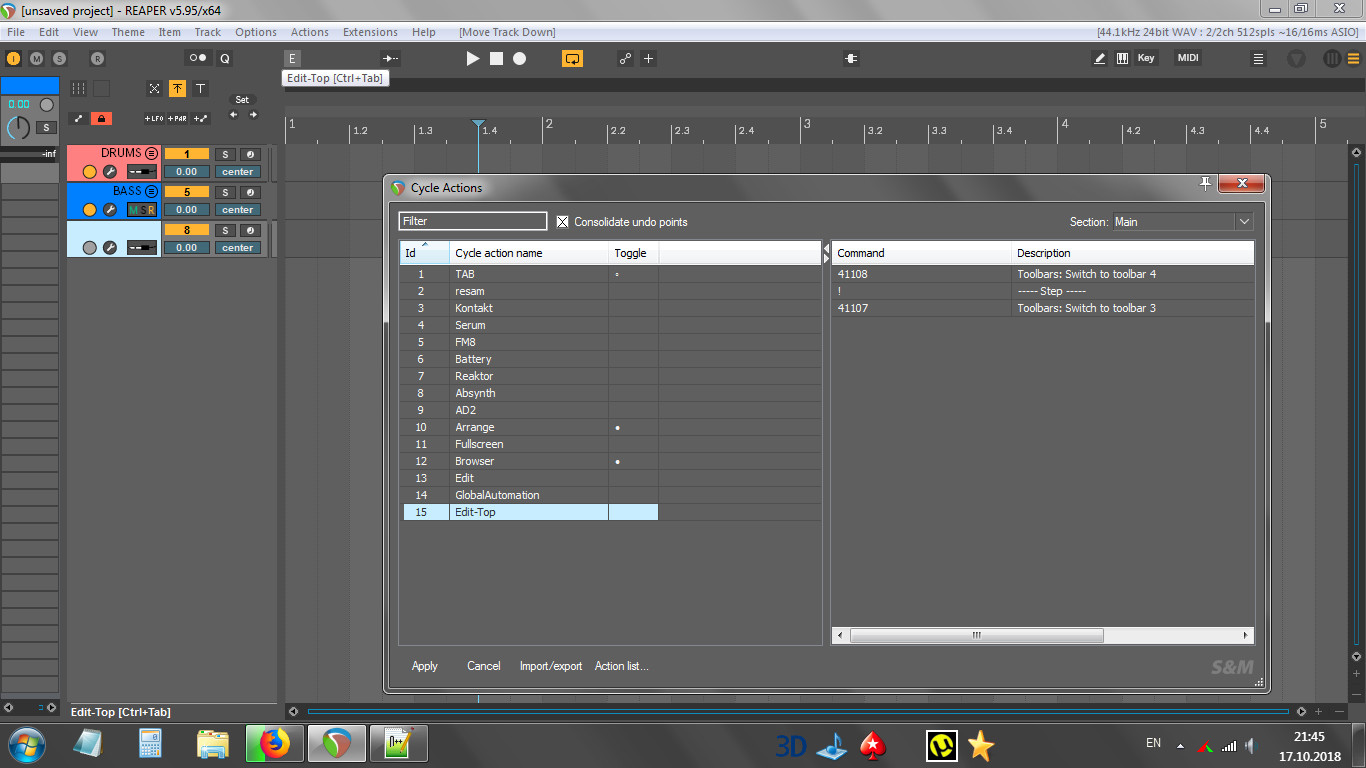The image size is (1366, 768).
Task: Click the R button in top toolbar
Action: (x=97, y=59)
